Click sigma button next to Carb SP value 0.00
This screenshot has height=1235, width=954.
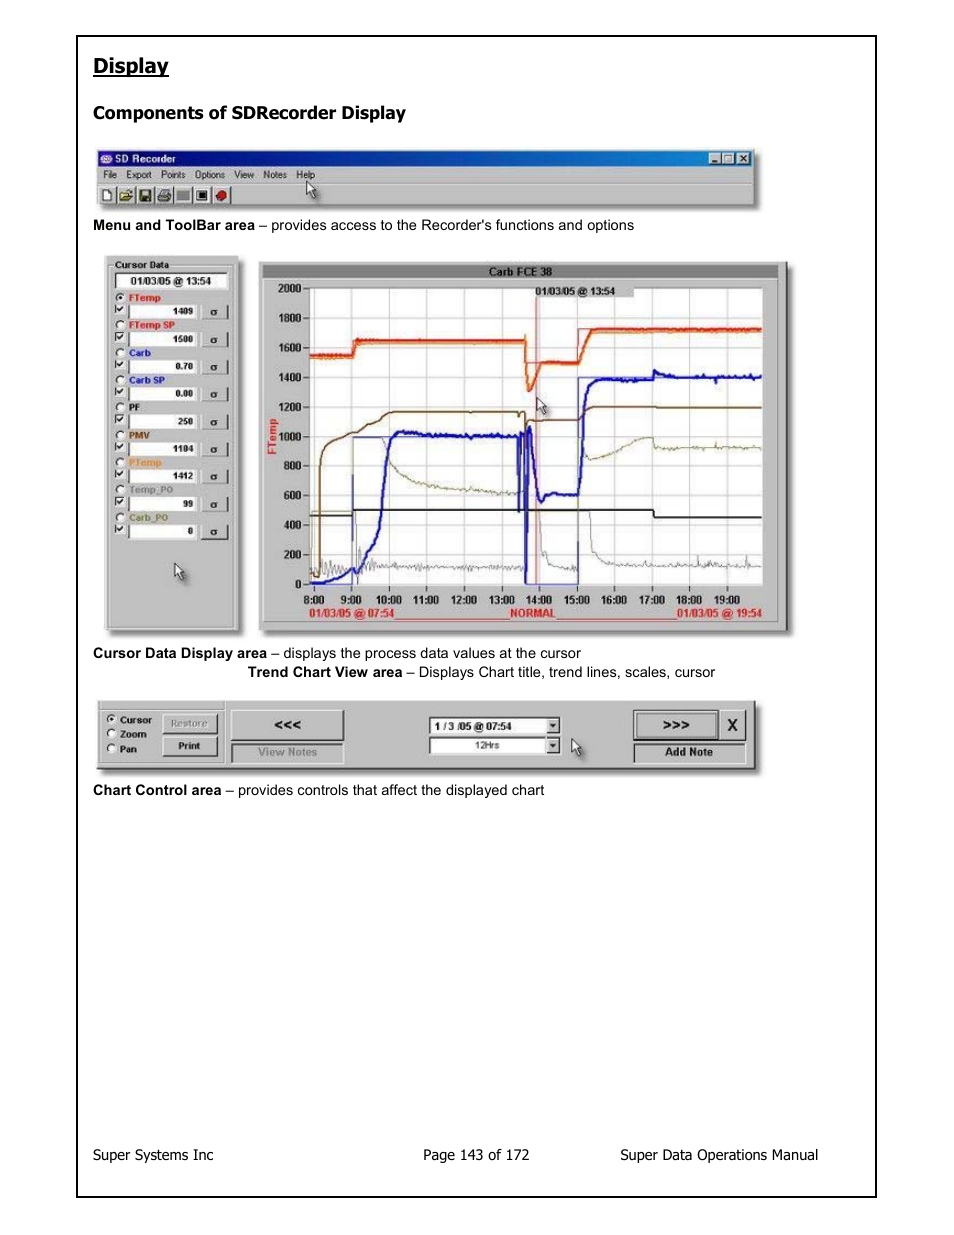(x=214, y=394)
